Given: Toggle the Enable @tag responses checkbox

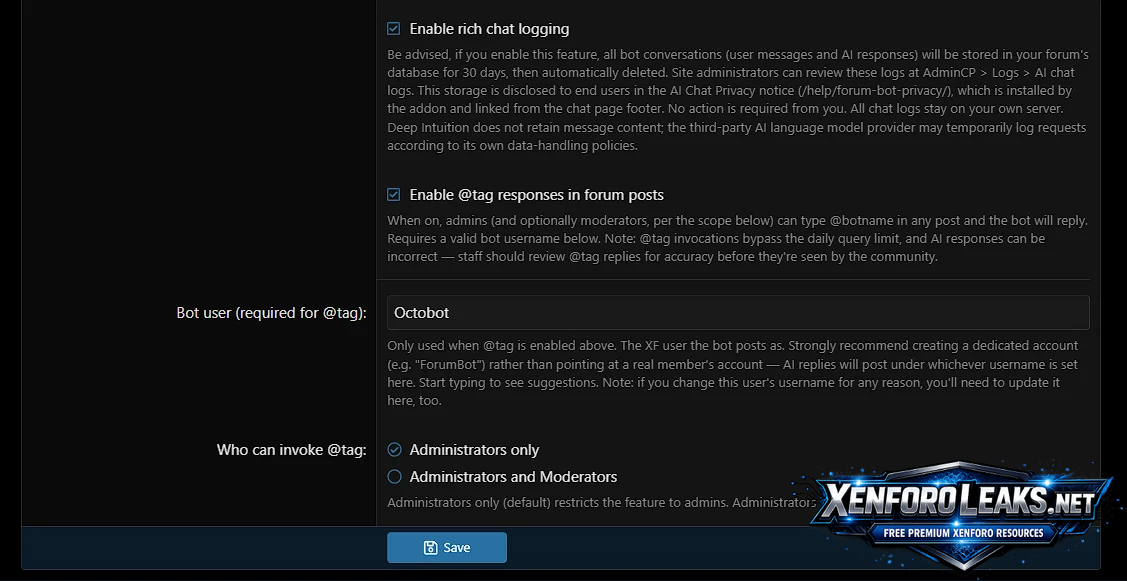Looking at the screenshot, I should [394, 195].
